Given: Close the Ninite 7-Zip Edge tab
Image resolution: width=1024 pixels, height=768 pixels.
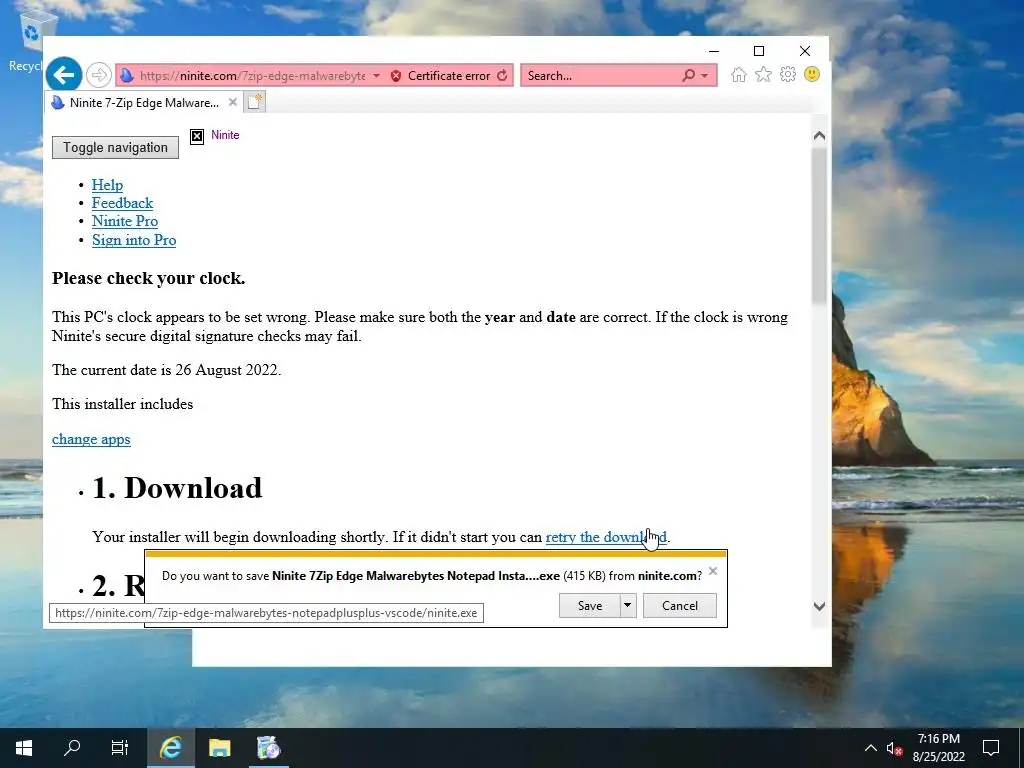Looking at the screenshot, I should [232, 103].
